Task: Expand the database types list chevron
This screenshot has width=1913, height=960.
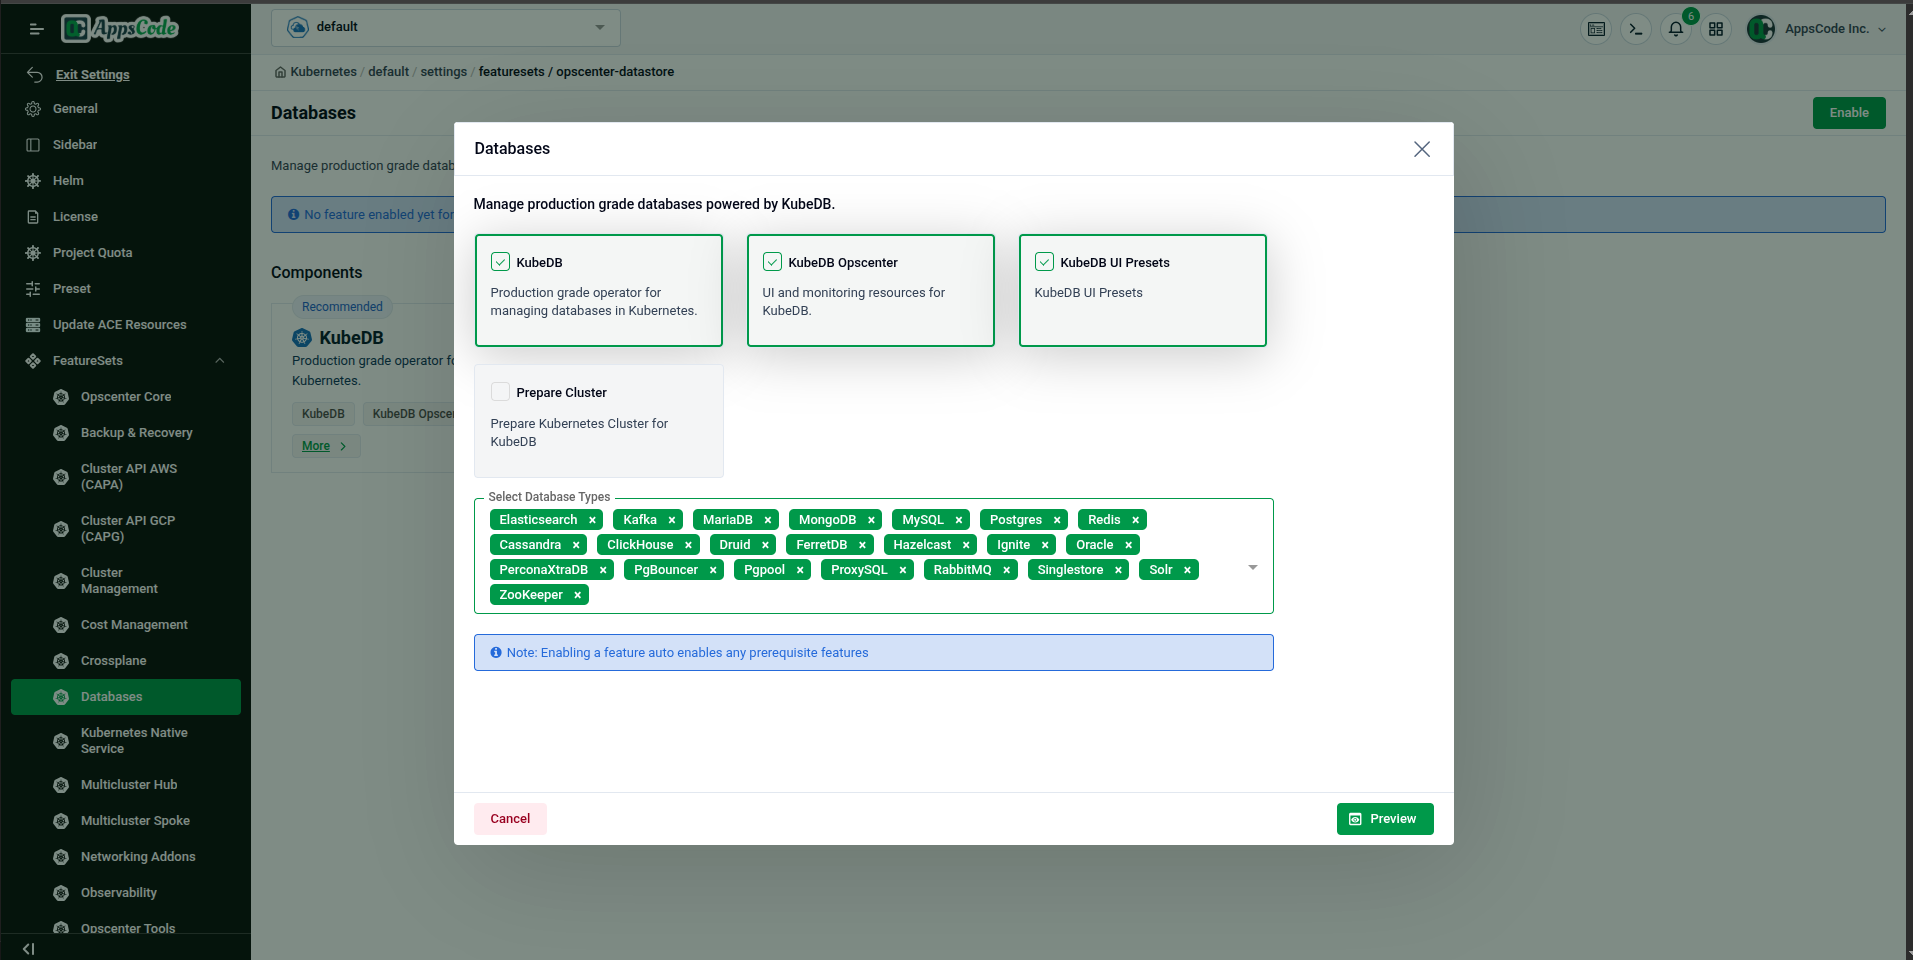Action: [x=1252, y=567]
